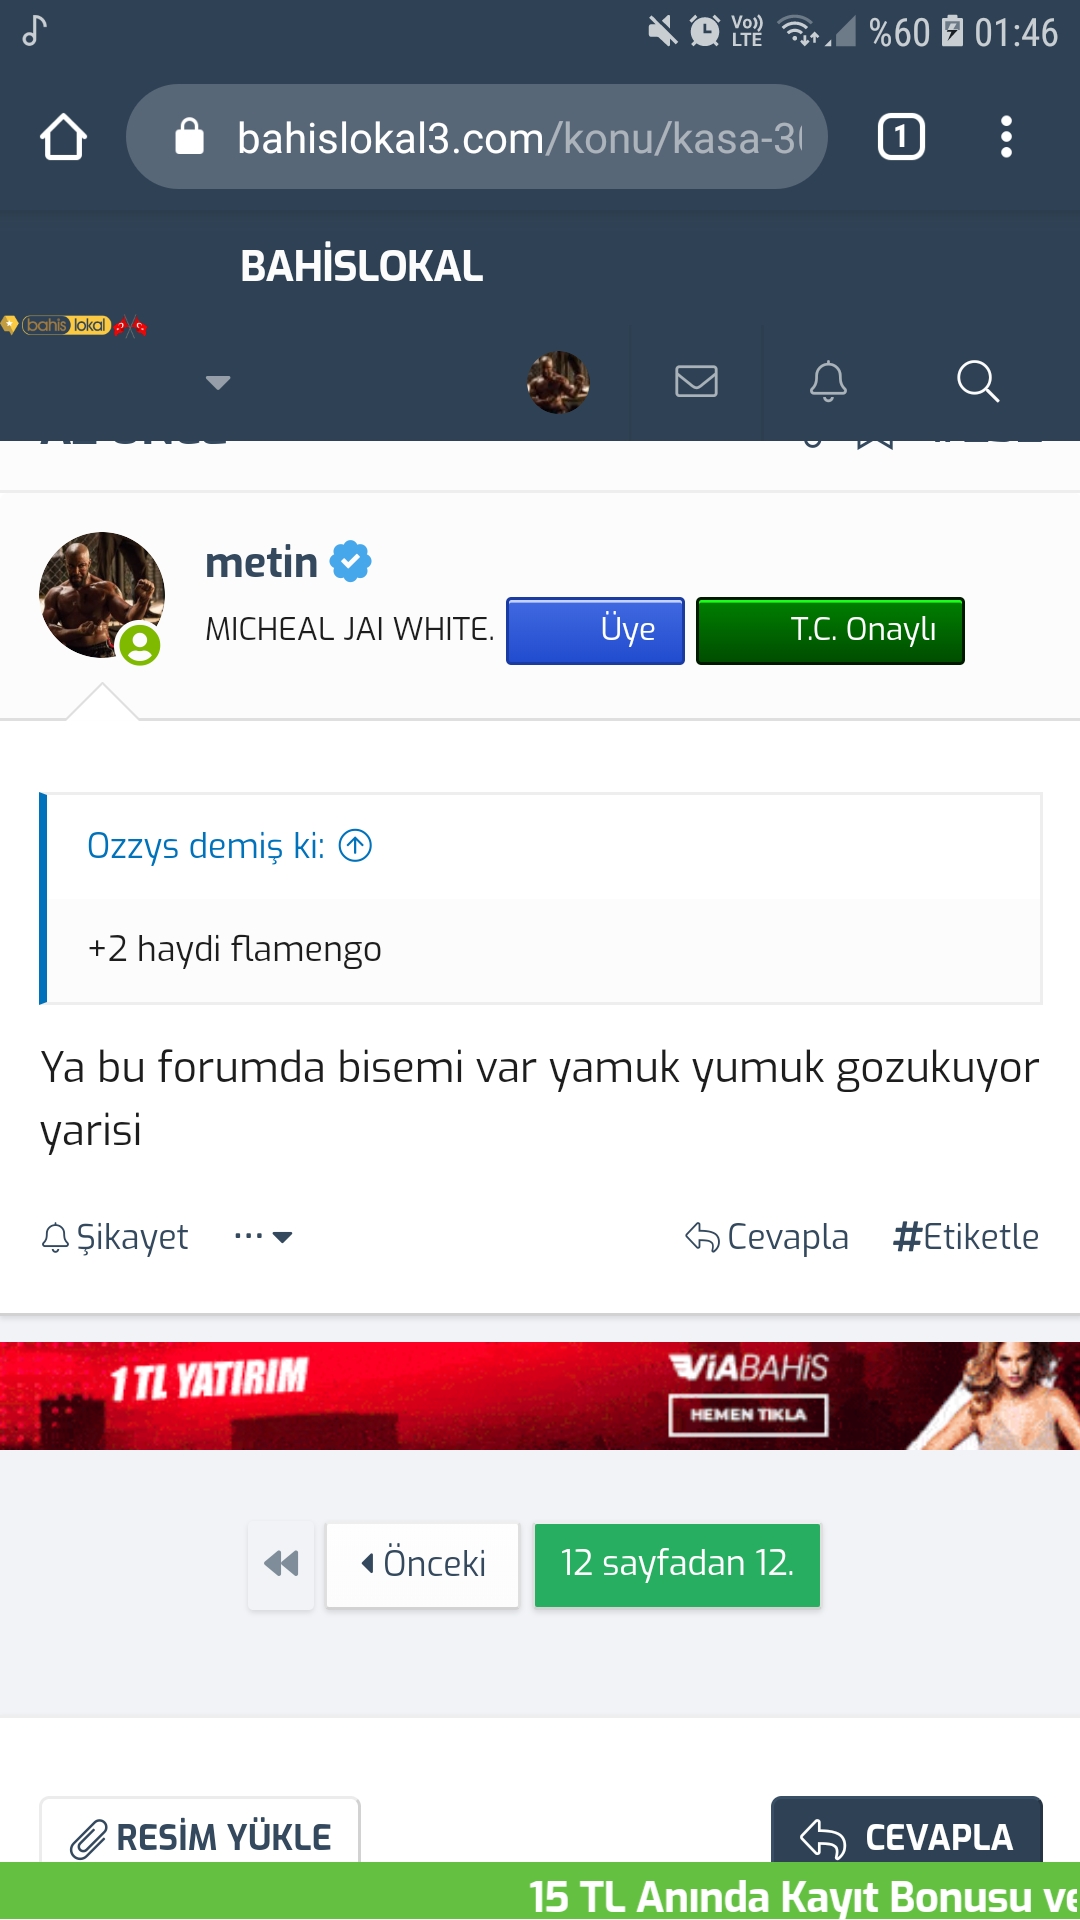Click Cevapla under metin's post
The width and height of the screenshot is (1080, 1920).
tap(767, 1237)
